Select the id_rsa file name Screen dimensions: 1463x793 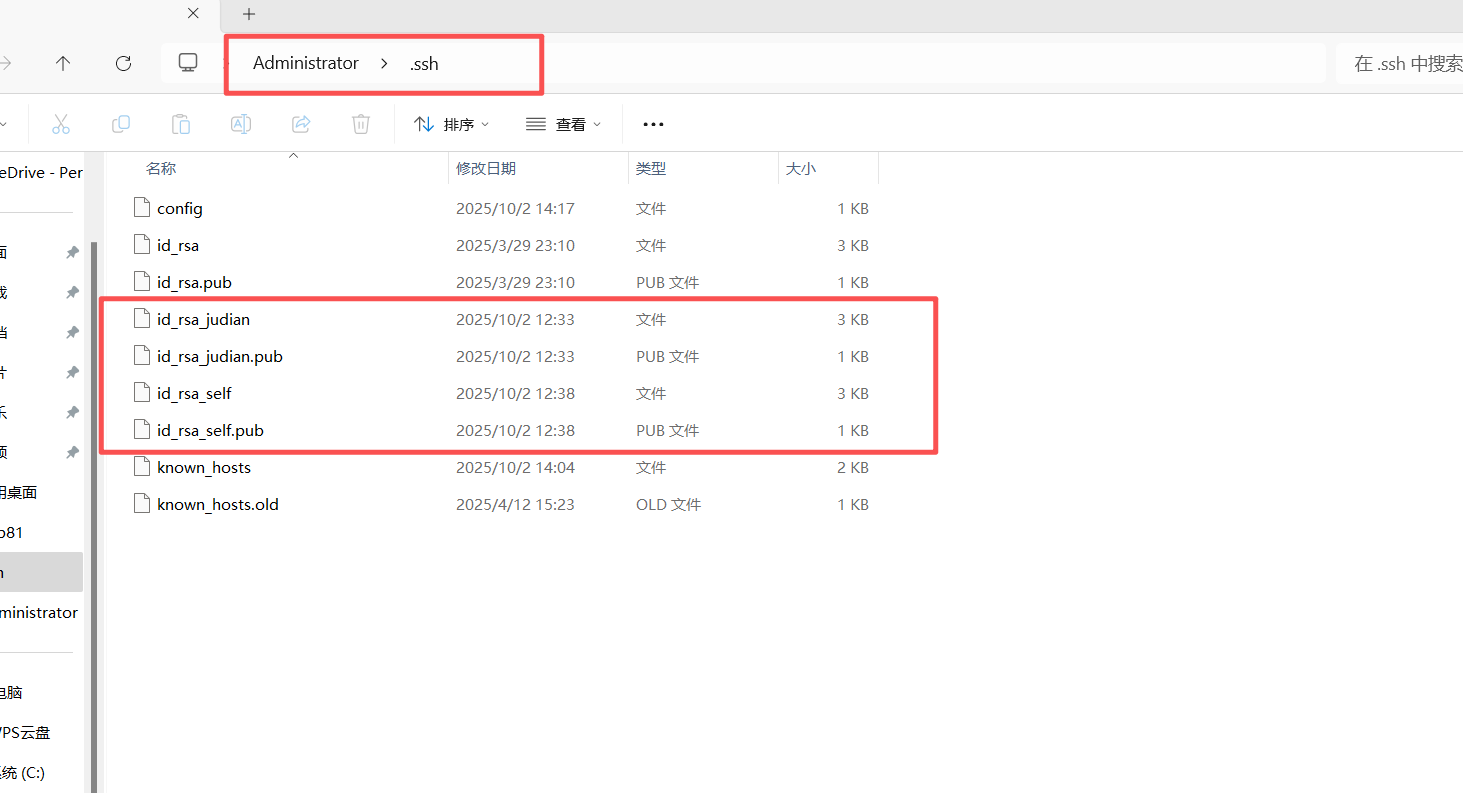click(178, 245)
